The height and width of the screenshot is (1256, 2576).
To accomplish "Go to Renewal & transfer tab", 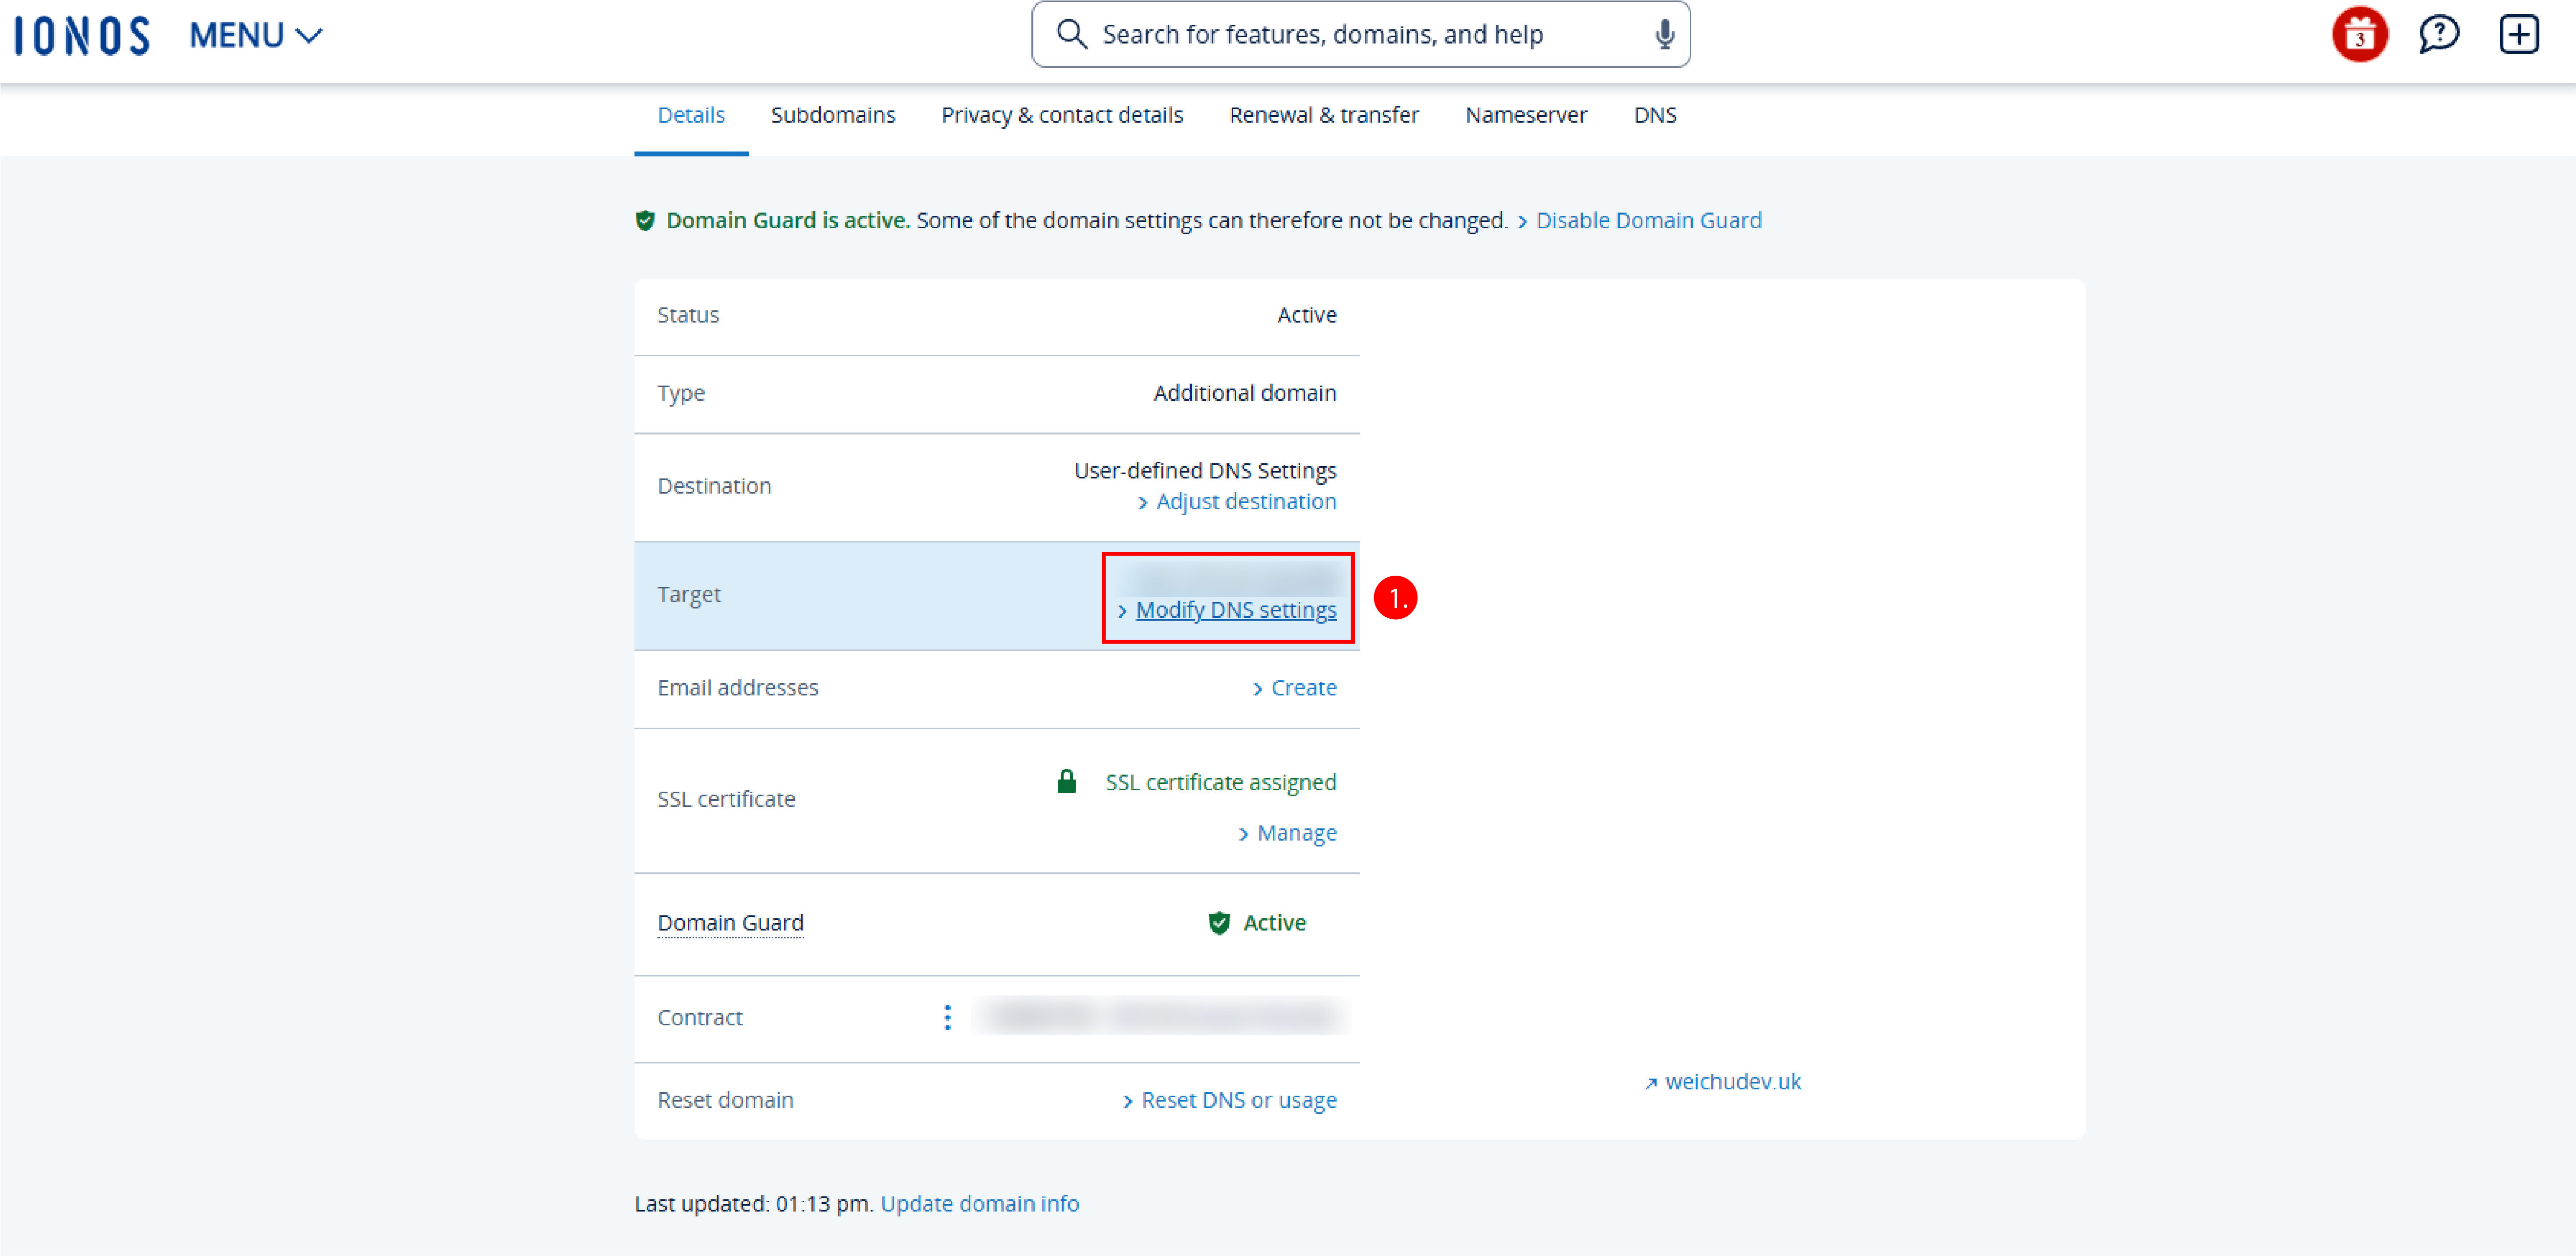I will pos(1323,115).
